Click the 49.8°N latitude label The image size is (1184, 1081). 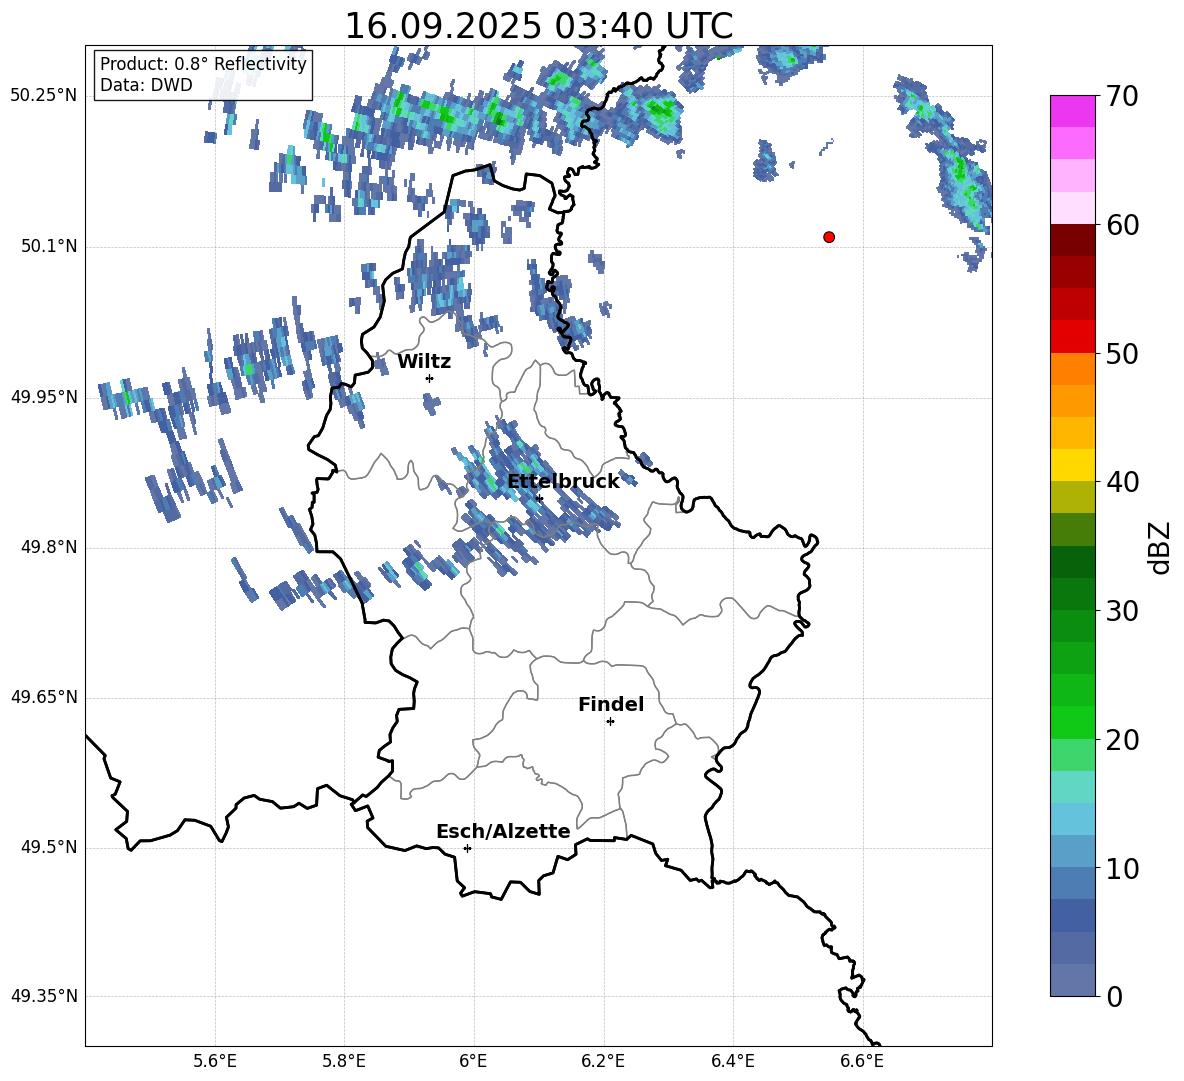(x=50, y=547)
